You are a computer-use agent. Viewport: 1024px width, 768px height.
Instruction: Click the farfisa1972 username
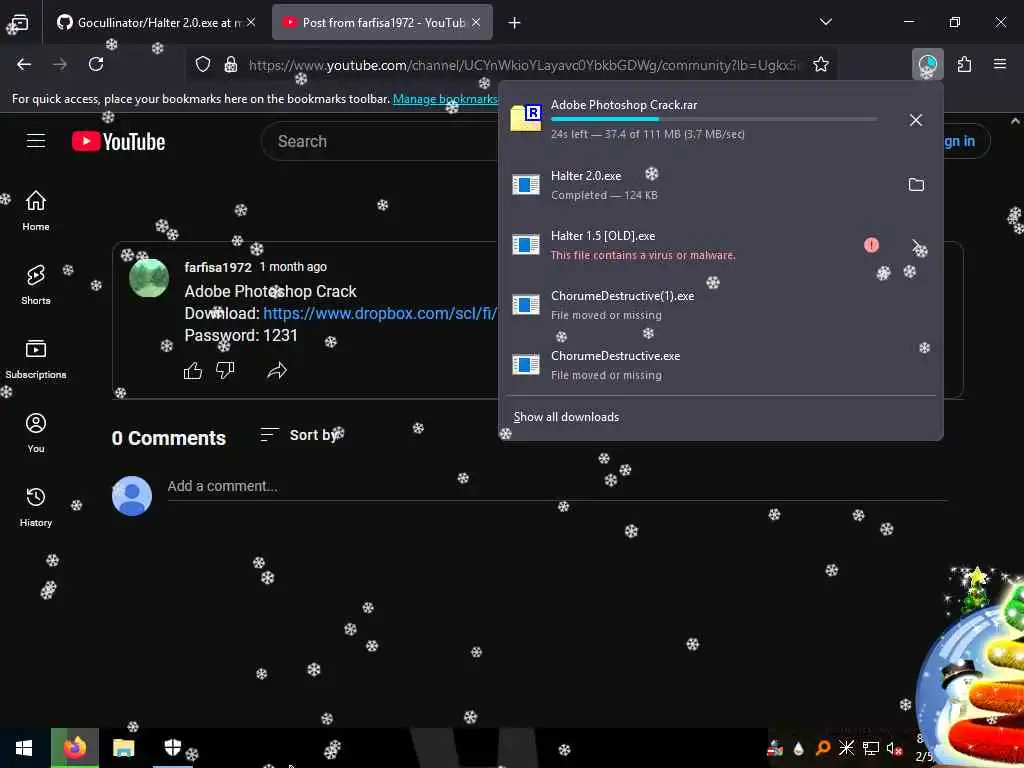[217, 267]
